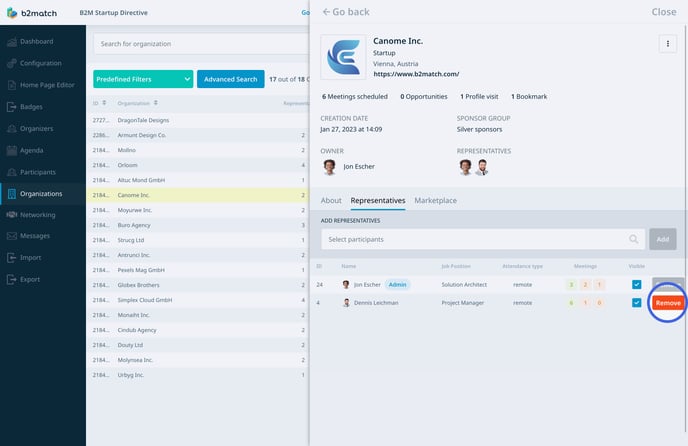Click the Go back link
Screen dimensions: 688x446
pos(346,12)
